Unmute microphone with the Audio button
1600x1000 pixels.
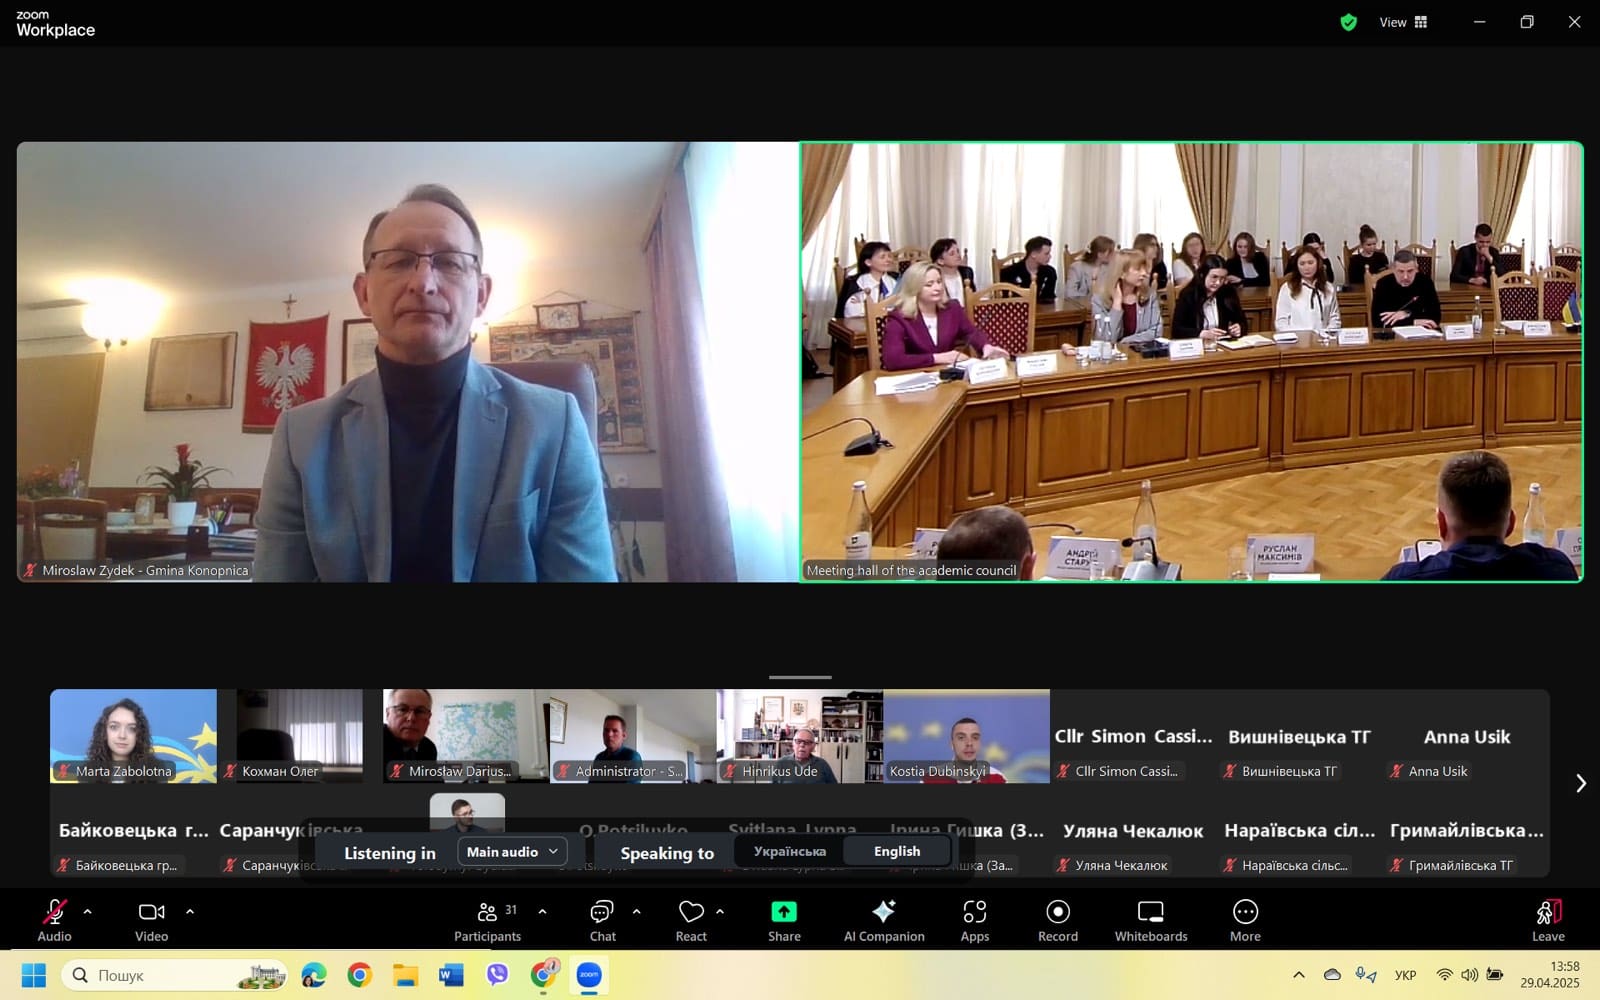pos(54,920)
